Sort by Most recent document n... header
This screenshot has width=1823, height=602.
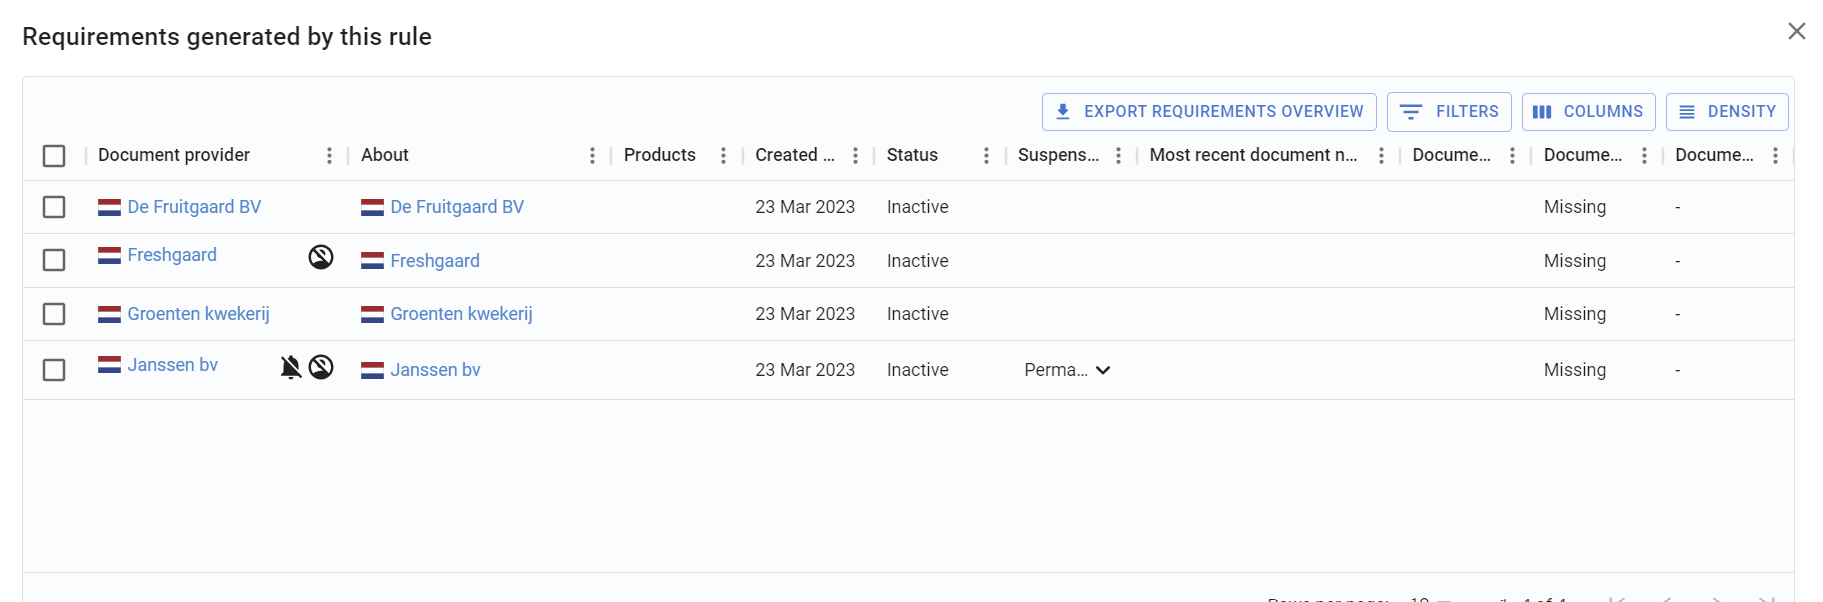point(1254,155)
